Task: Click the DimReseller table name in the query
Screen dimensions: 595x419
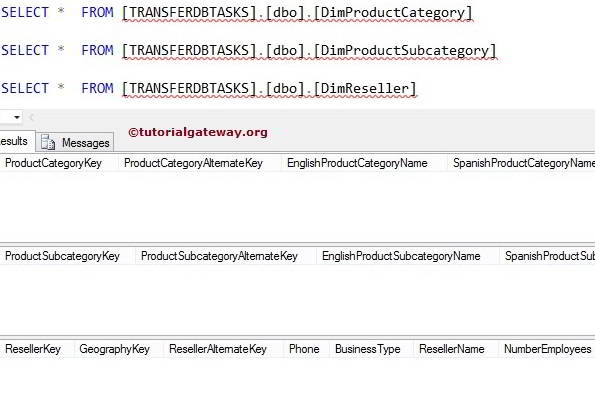Action: 365,89
